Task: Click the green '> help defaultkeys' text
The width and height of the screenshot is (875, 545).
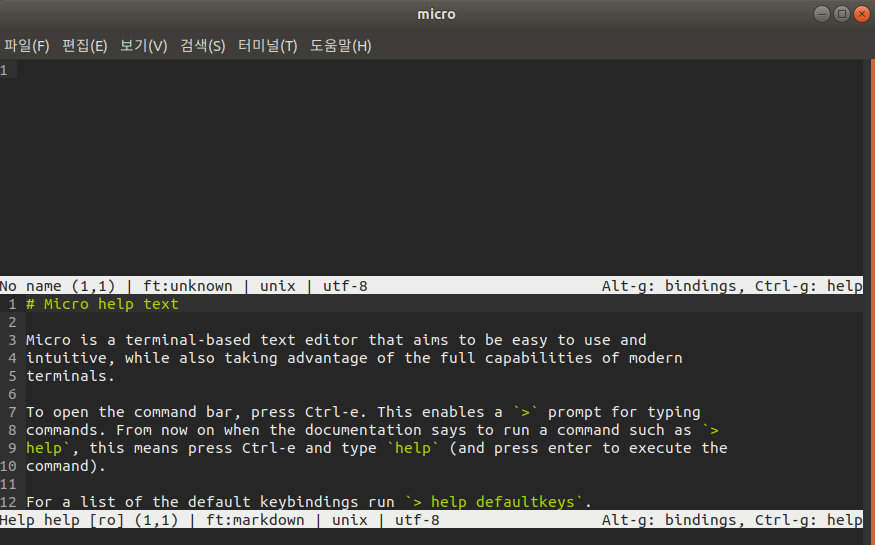Action: tap(494, 501)
